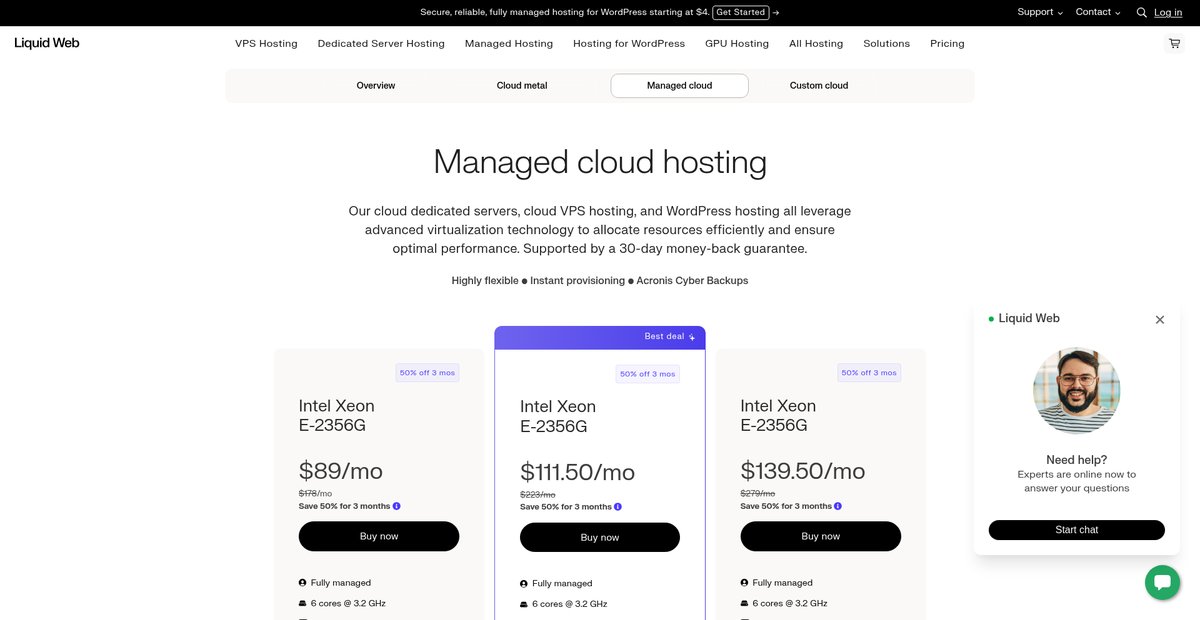
Task: Click Fully managed icon in $89 plan
Action: coord(303,582)
